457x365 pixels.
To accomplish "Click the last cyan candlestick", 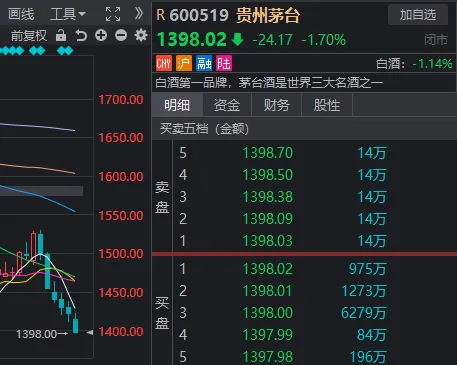I will click(76, 324).
